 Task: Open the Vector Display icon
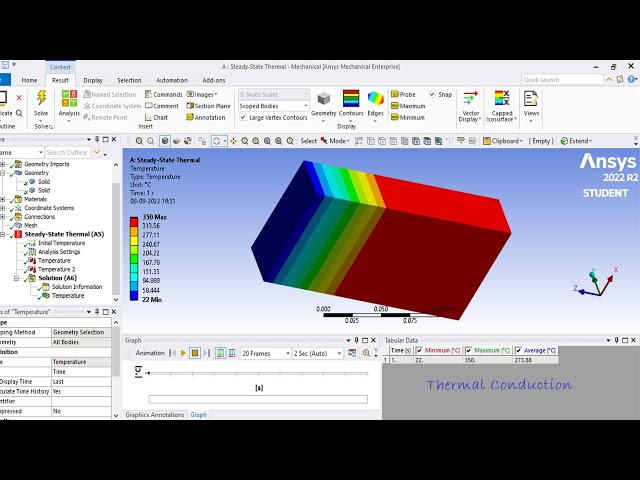(470, 98)
